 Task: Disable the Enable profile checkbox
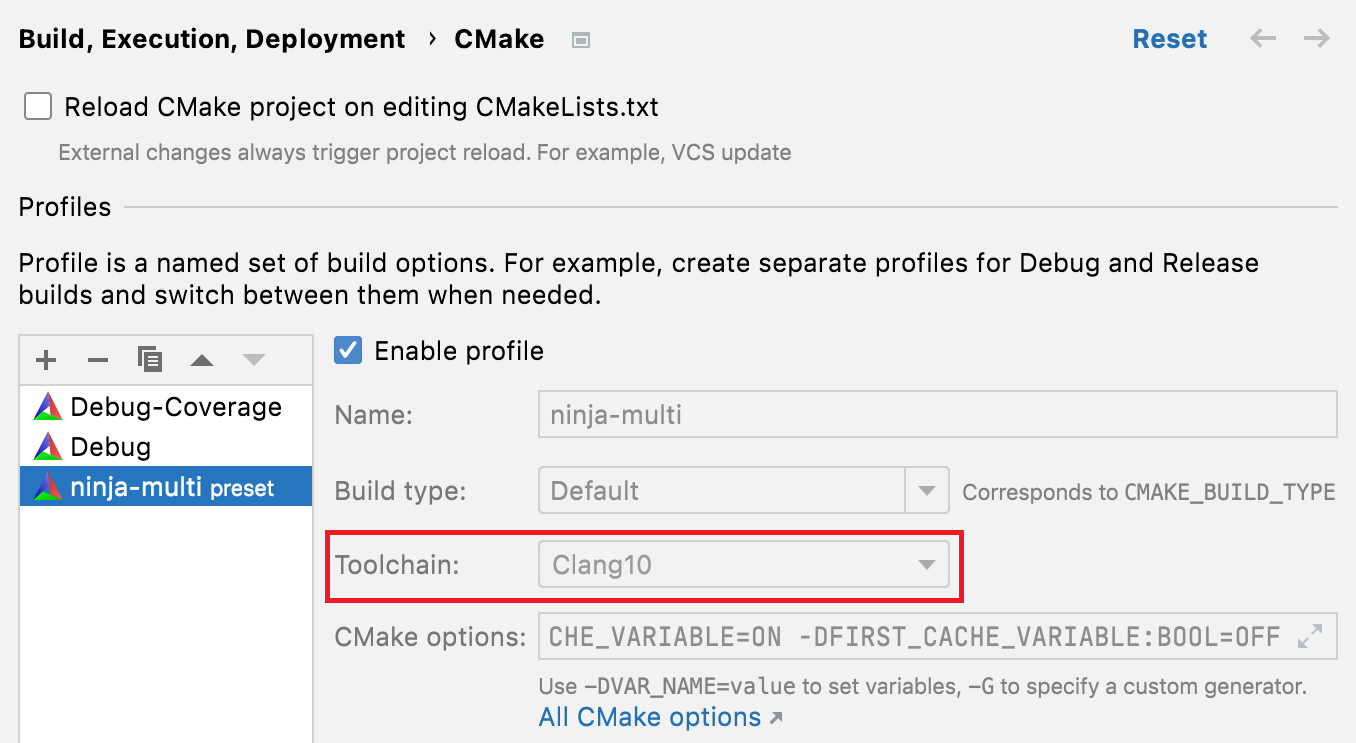[347, 351]
